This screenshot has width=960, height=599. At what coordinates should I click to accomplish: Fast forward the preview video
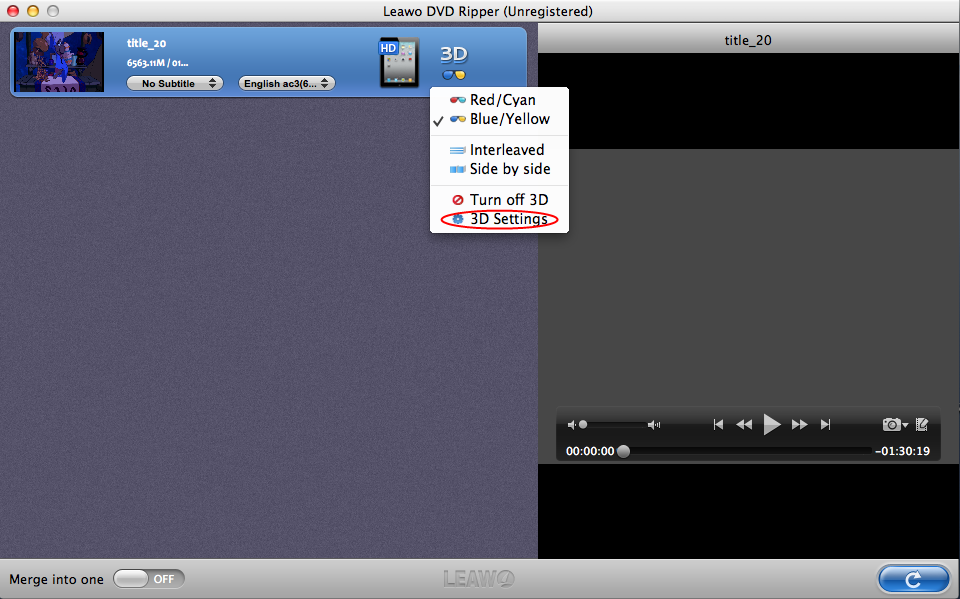click(x=800, y=424)
